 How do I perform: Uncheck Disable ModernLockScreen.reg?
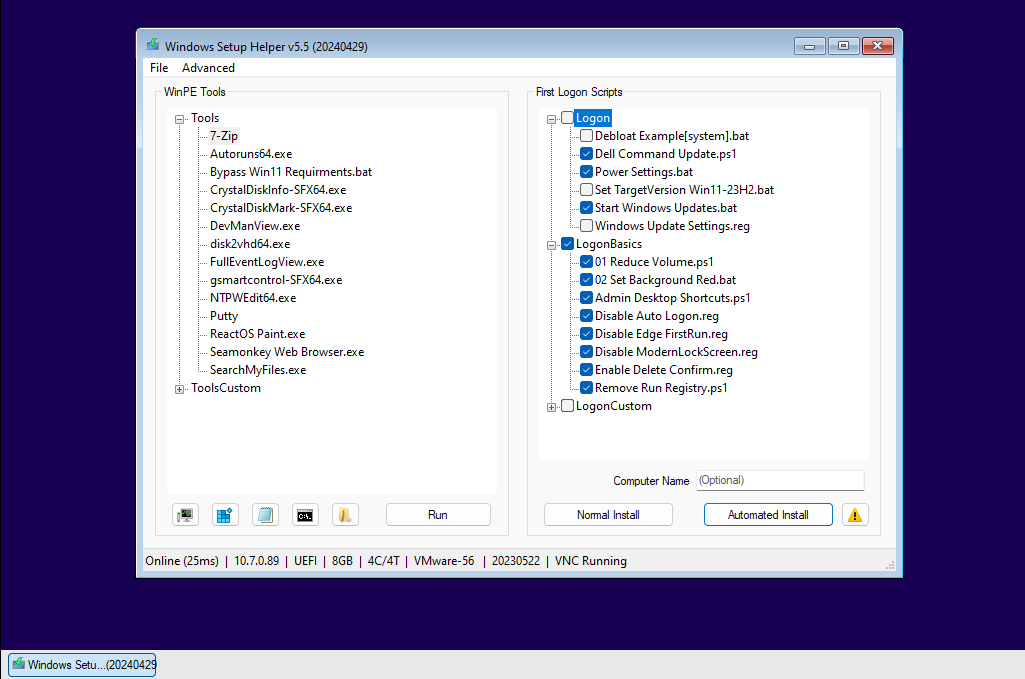click(x=586, y=352)
